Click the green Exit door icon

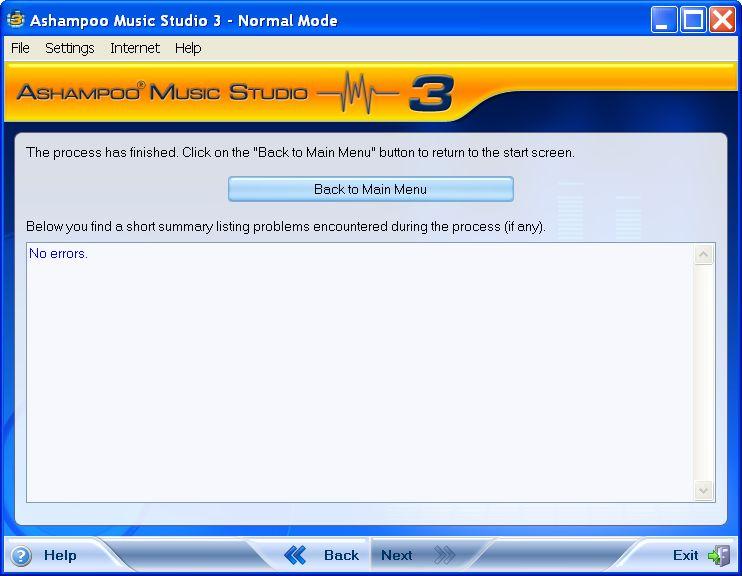[x=718, y=556]
